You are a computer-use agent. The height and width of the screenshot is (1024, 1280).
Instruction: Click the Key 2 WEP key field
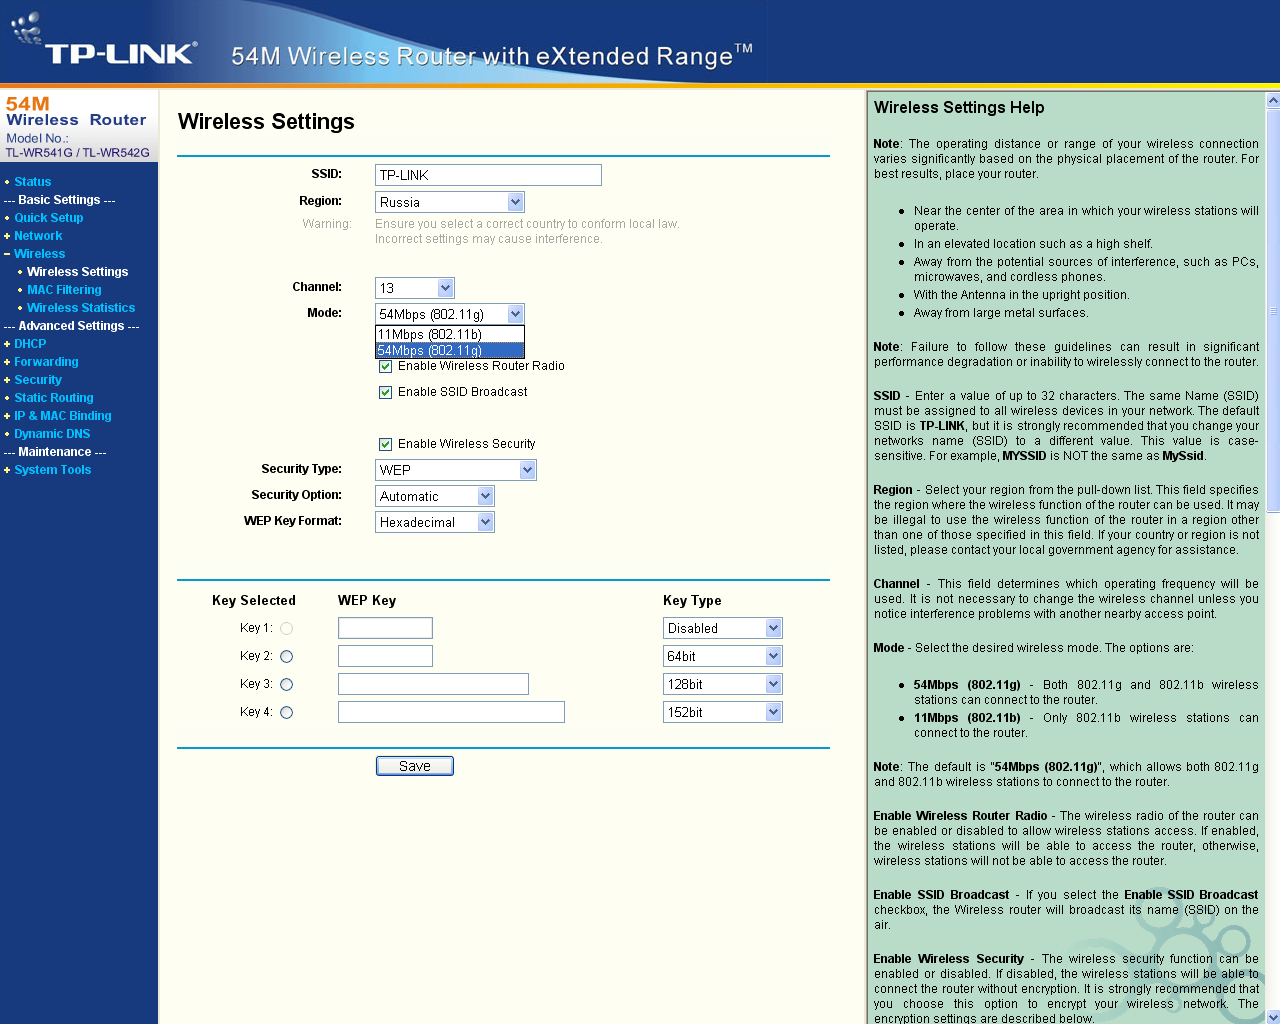(385, 656)
